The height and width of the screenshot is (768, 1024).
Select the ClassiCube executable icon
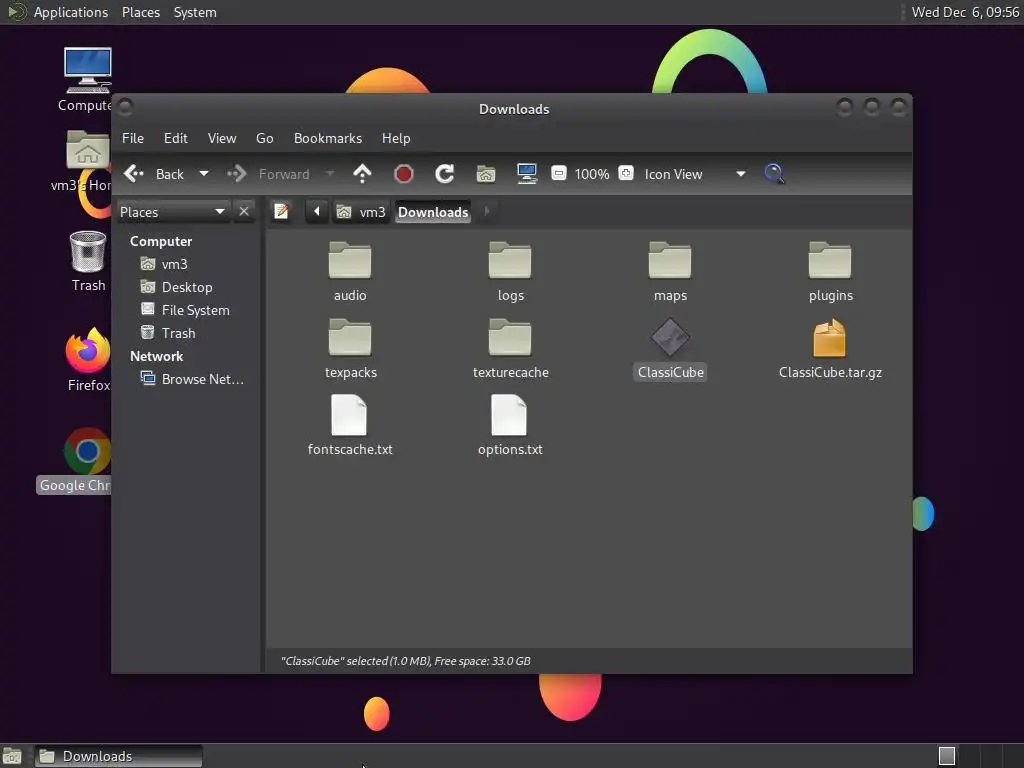click(670, 338)
